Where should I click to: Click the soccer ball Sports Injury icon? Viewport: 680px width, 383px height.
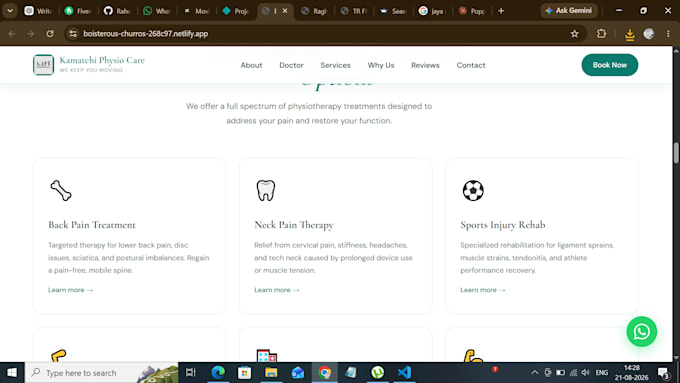pyautogui.click(x=473, y=190)
